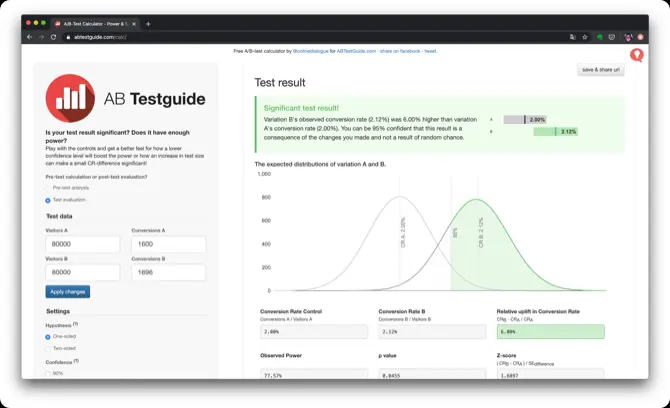Switch to A/B-Test Calculator tab
The width and height of the screenshot is (670, 408).
pos(95,24)
